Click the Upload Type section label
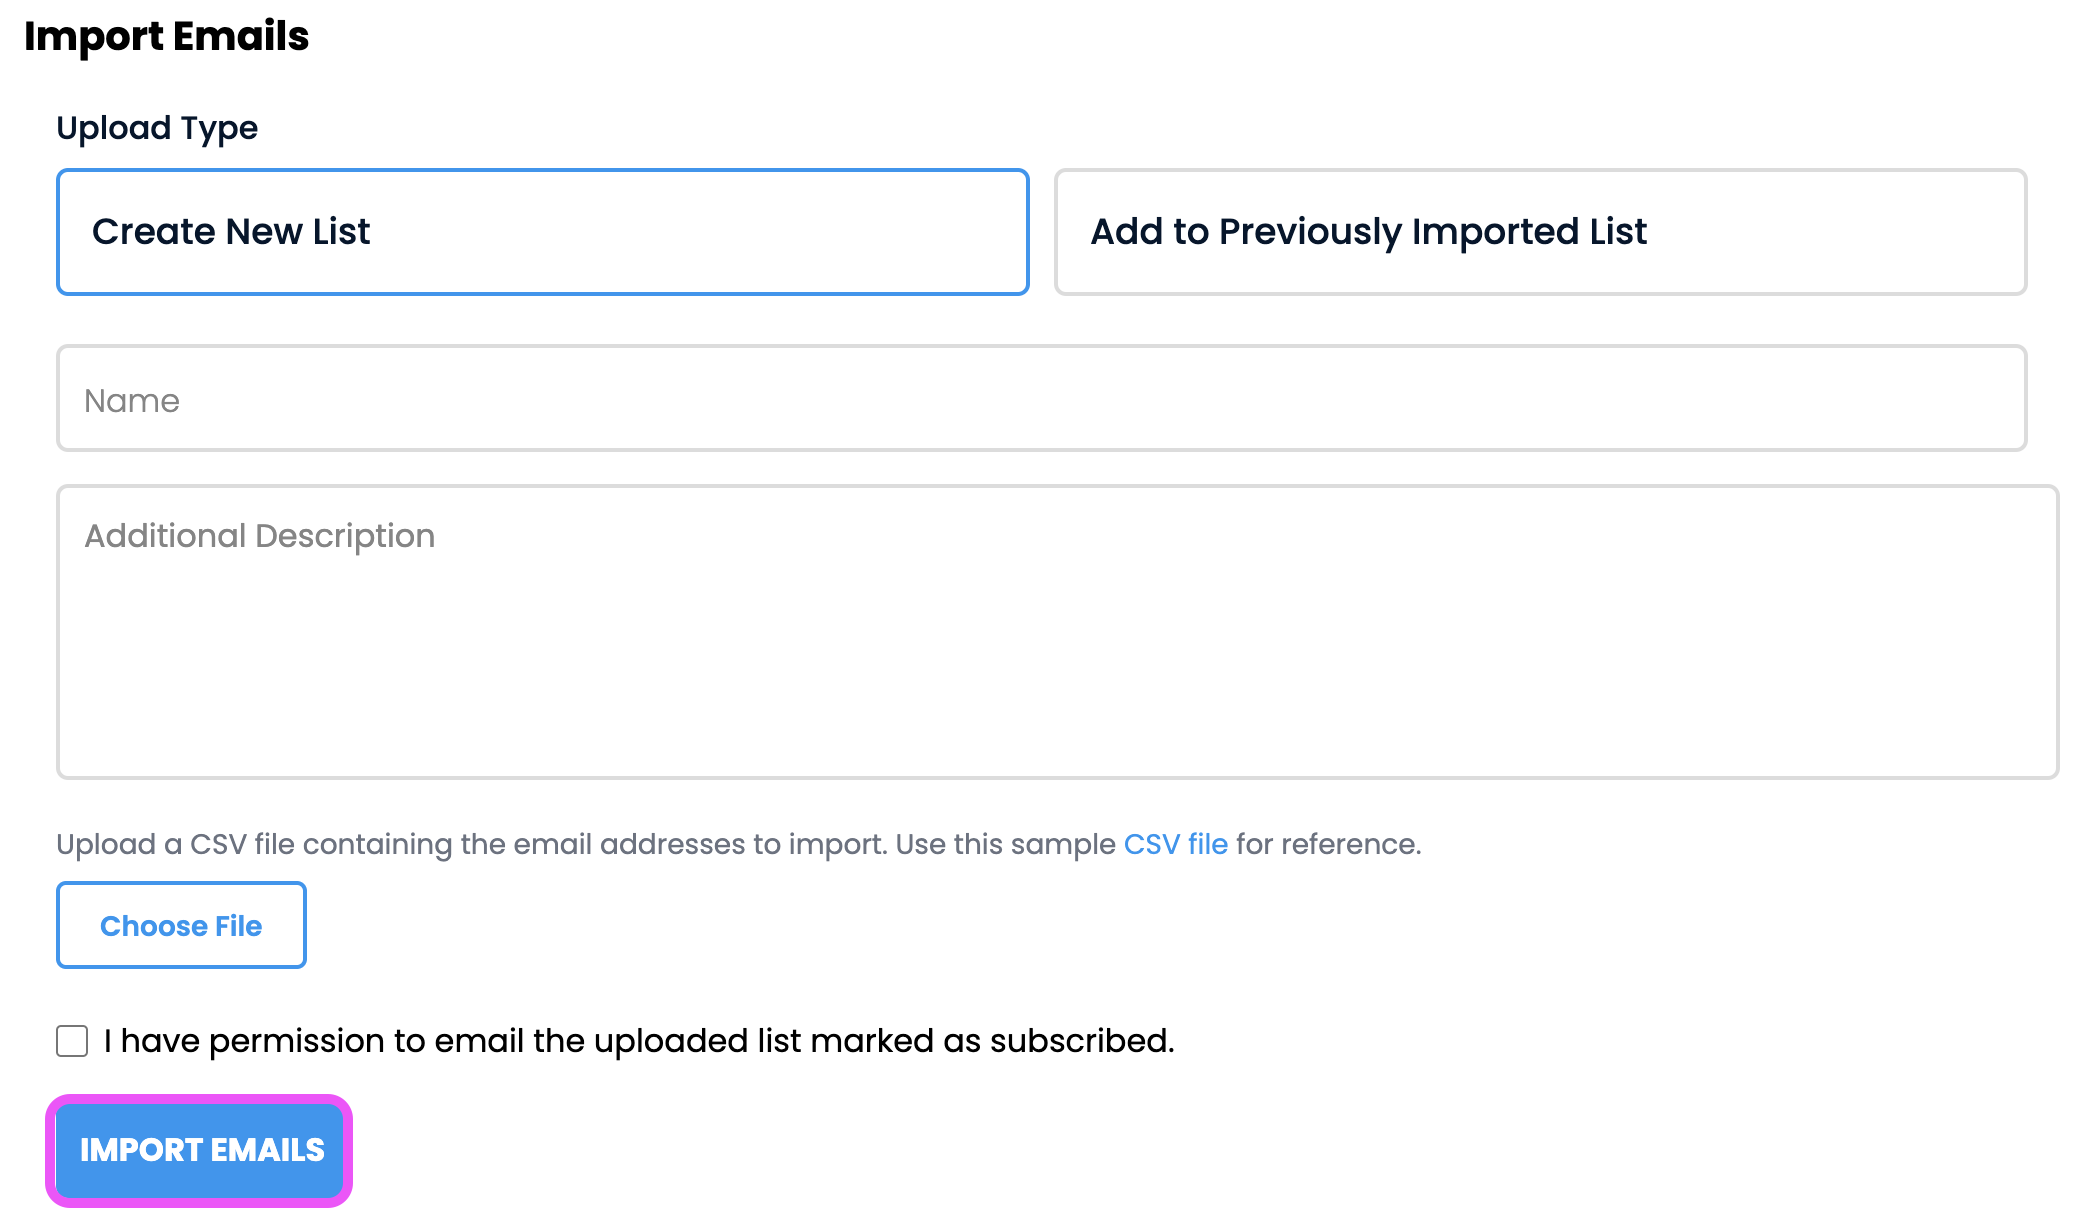Screen dimensions: 2088x1218 (157, 128)
